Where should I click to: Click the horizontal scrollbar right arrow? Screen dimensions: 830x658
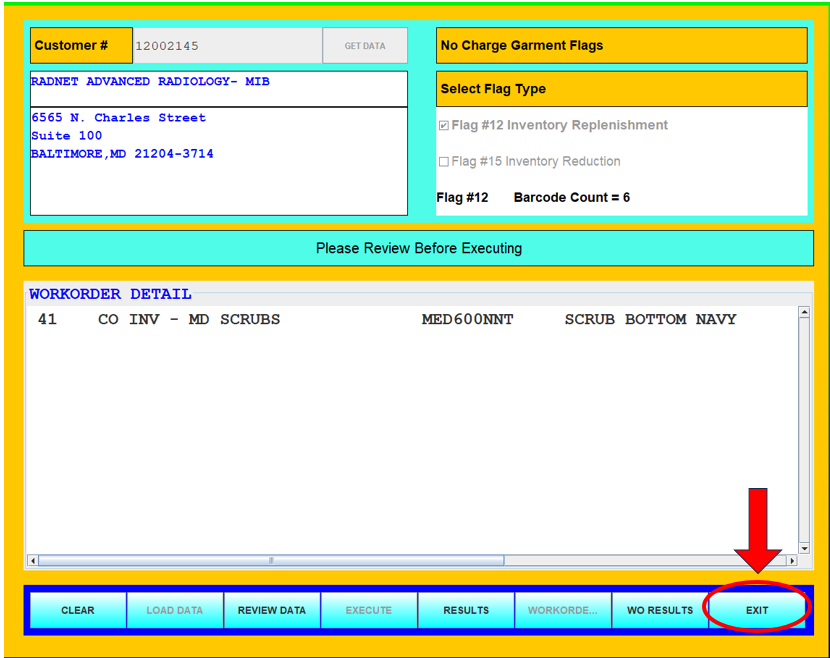click(x=791, y=561)
